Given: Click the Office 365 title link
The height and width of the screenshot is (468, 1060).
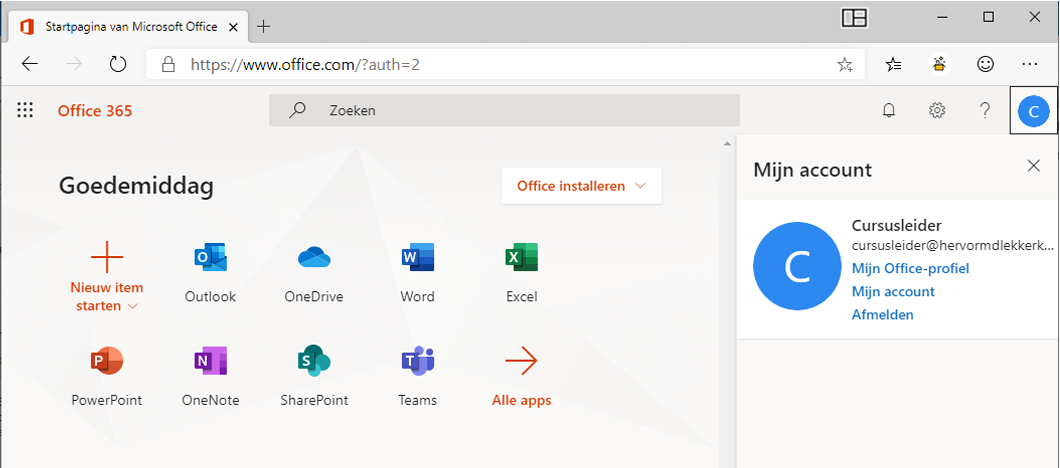Looking at the screenshot, I should tap(95, 110).
